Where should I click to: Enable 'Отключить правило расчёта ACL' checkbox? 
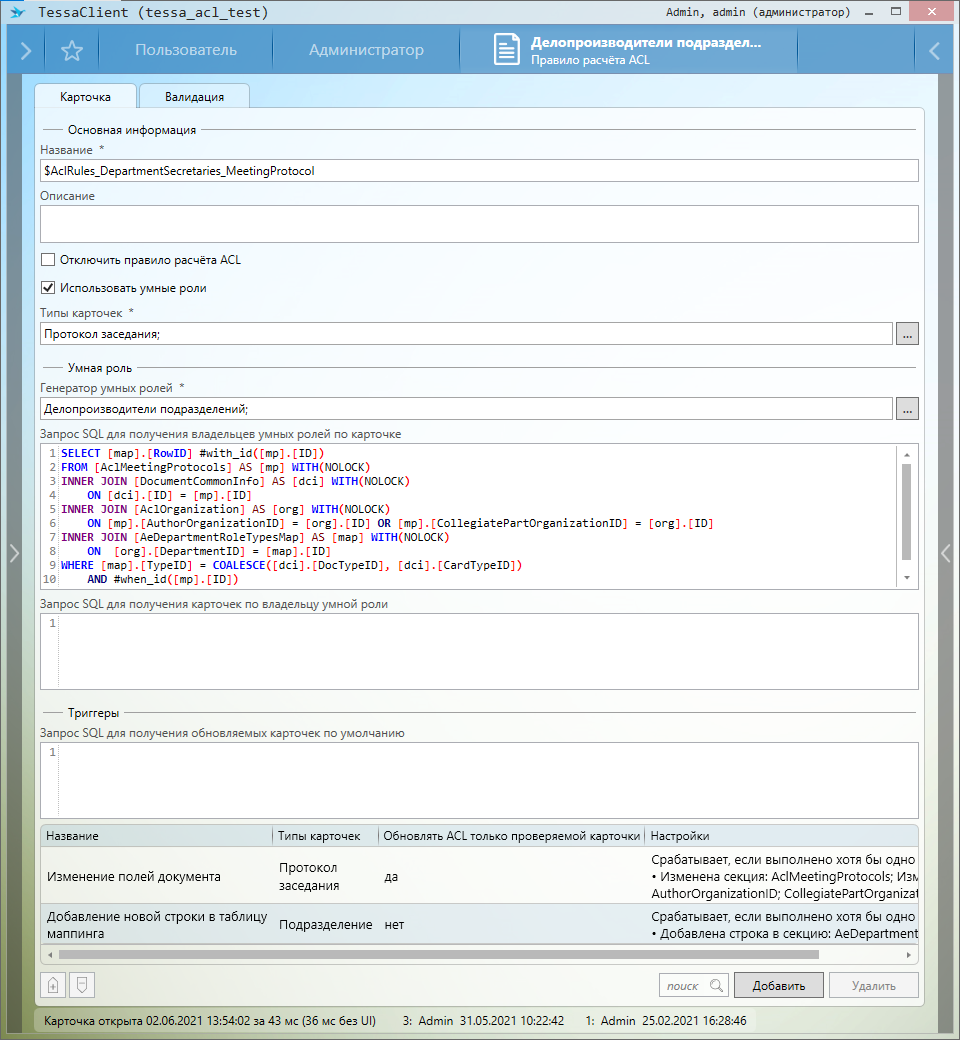point(48,260)
